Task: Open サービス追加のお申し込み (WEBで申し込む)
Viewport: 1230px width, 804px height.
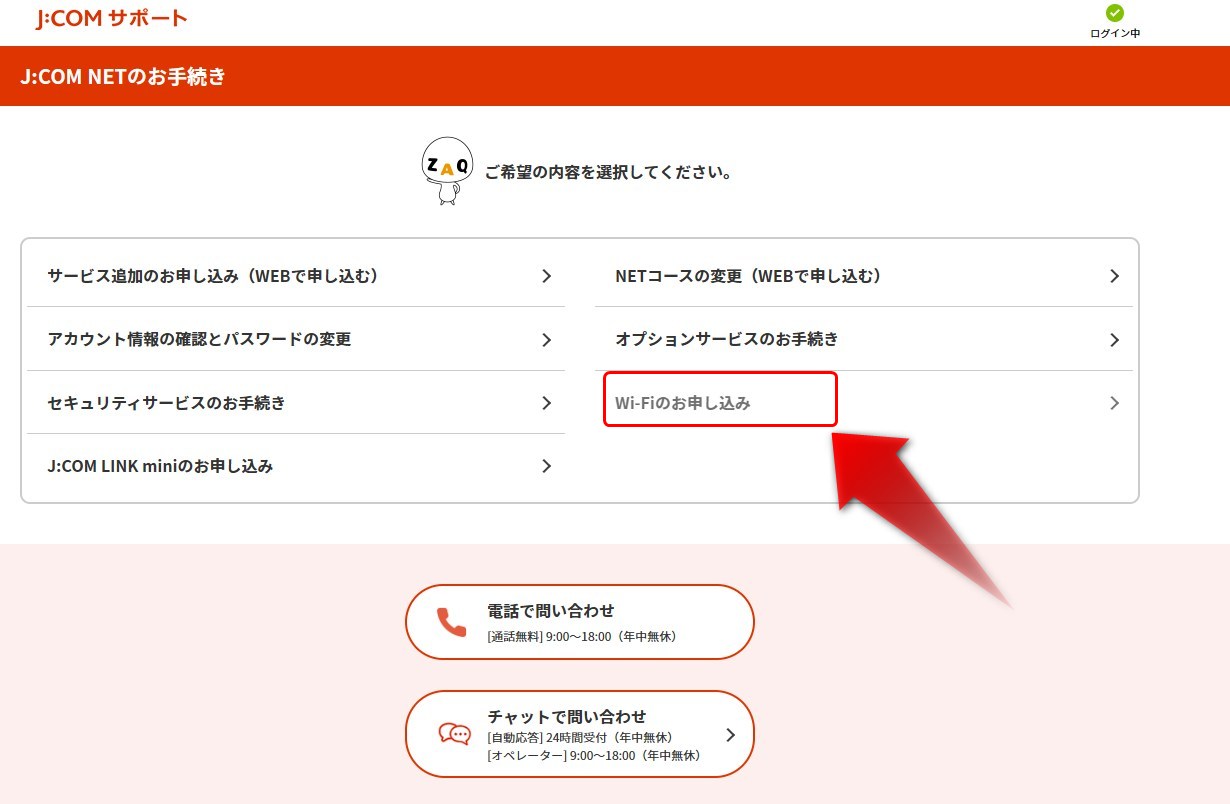Action: [x=213, y=276]
